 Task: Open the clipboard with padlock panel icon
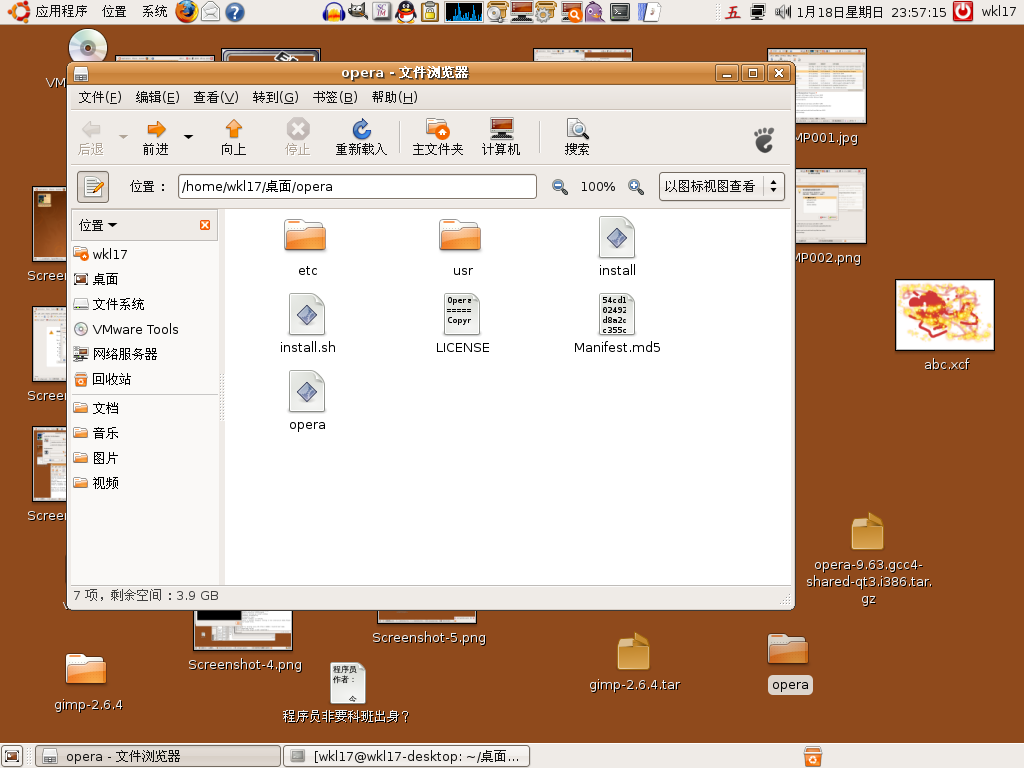coord(430,12)
